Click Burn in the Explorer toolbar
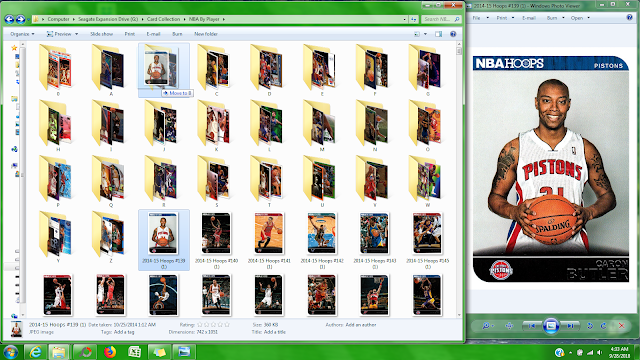Screen dimensions: 640x360 pos(177,34)
